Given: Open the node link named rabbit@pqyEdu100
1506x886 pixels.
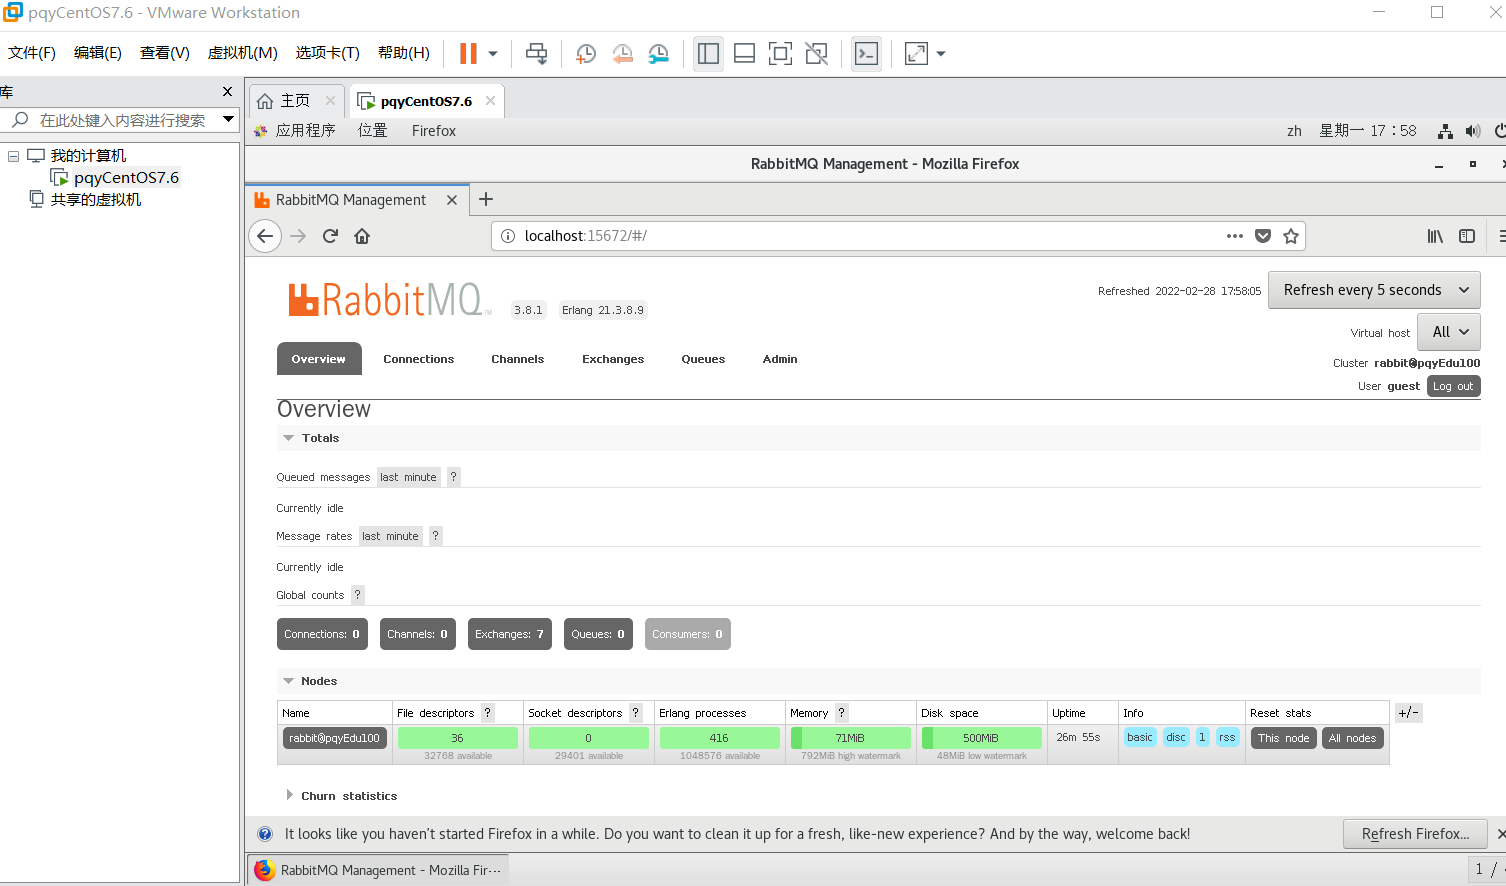Looking at the screenshot, I should pyautogui.click(x=335, y=738).
